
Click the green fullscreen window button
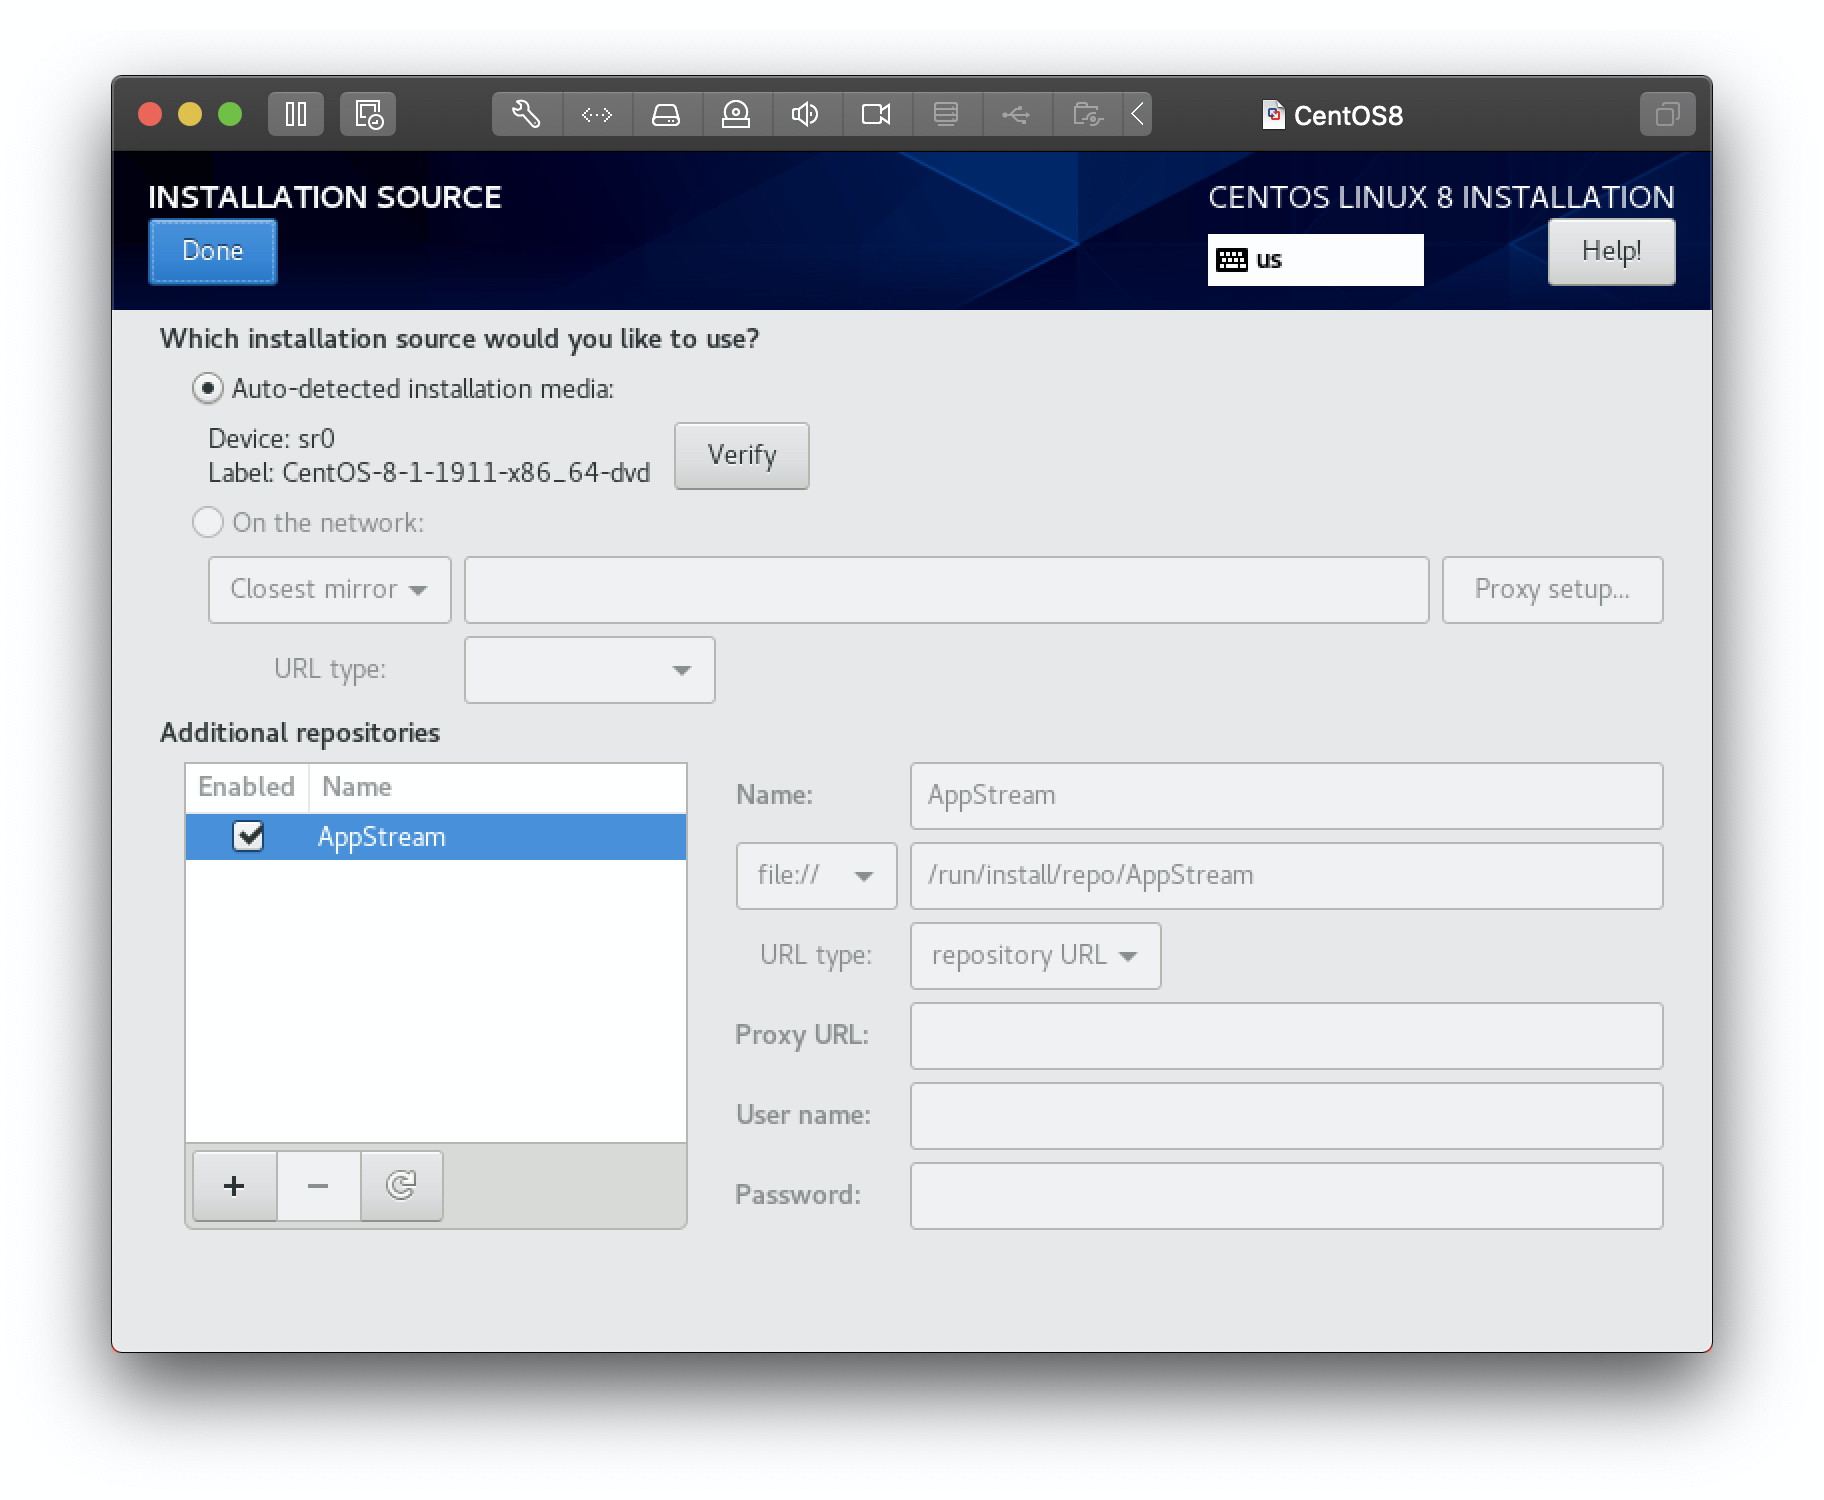point(230,114)
